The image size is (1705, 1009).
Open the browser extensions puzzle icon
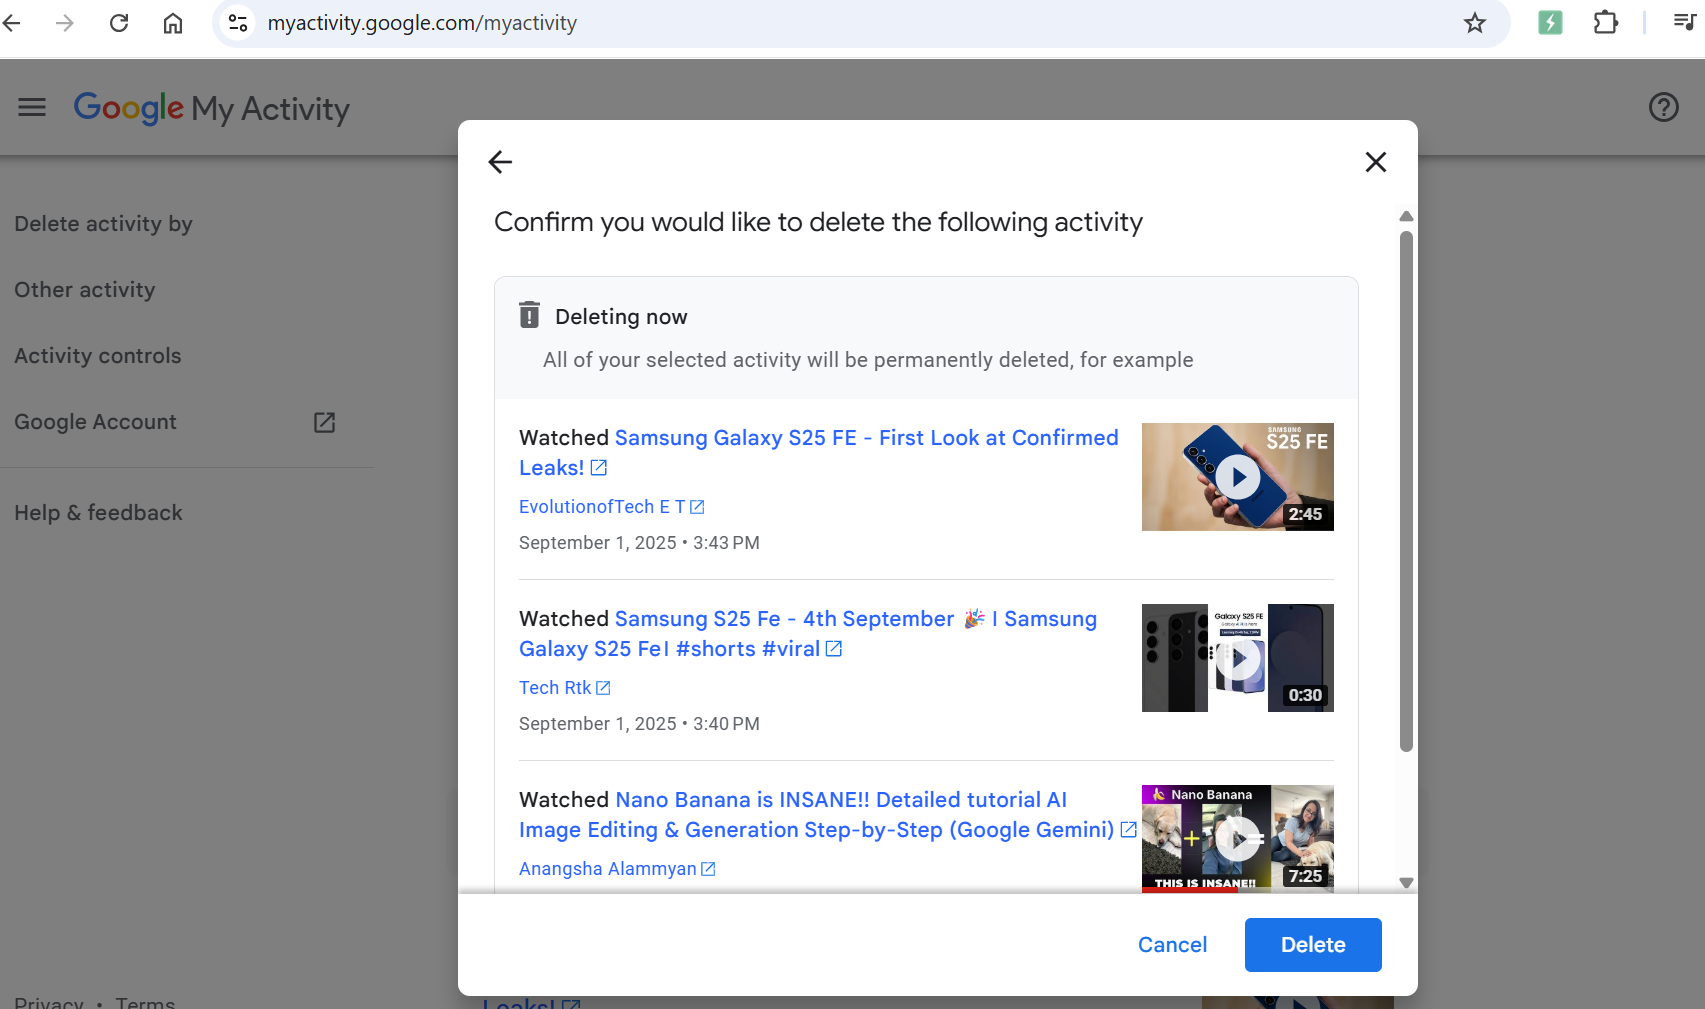click(x=1605, y=23)
